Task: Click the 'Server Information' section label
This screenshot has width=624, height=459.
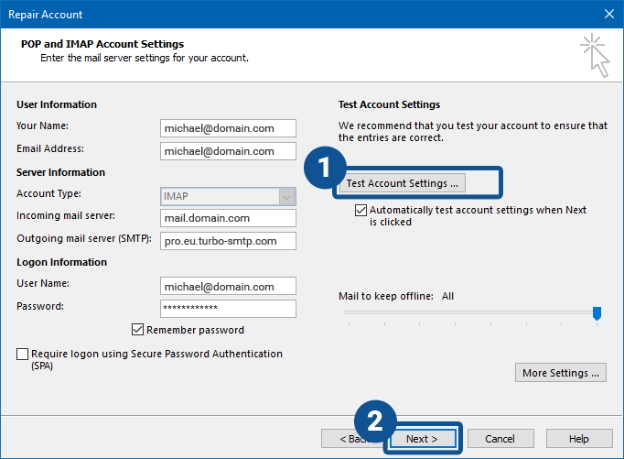Action: click(60, 172)
